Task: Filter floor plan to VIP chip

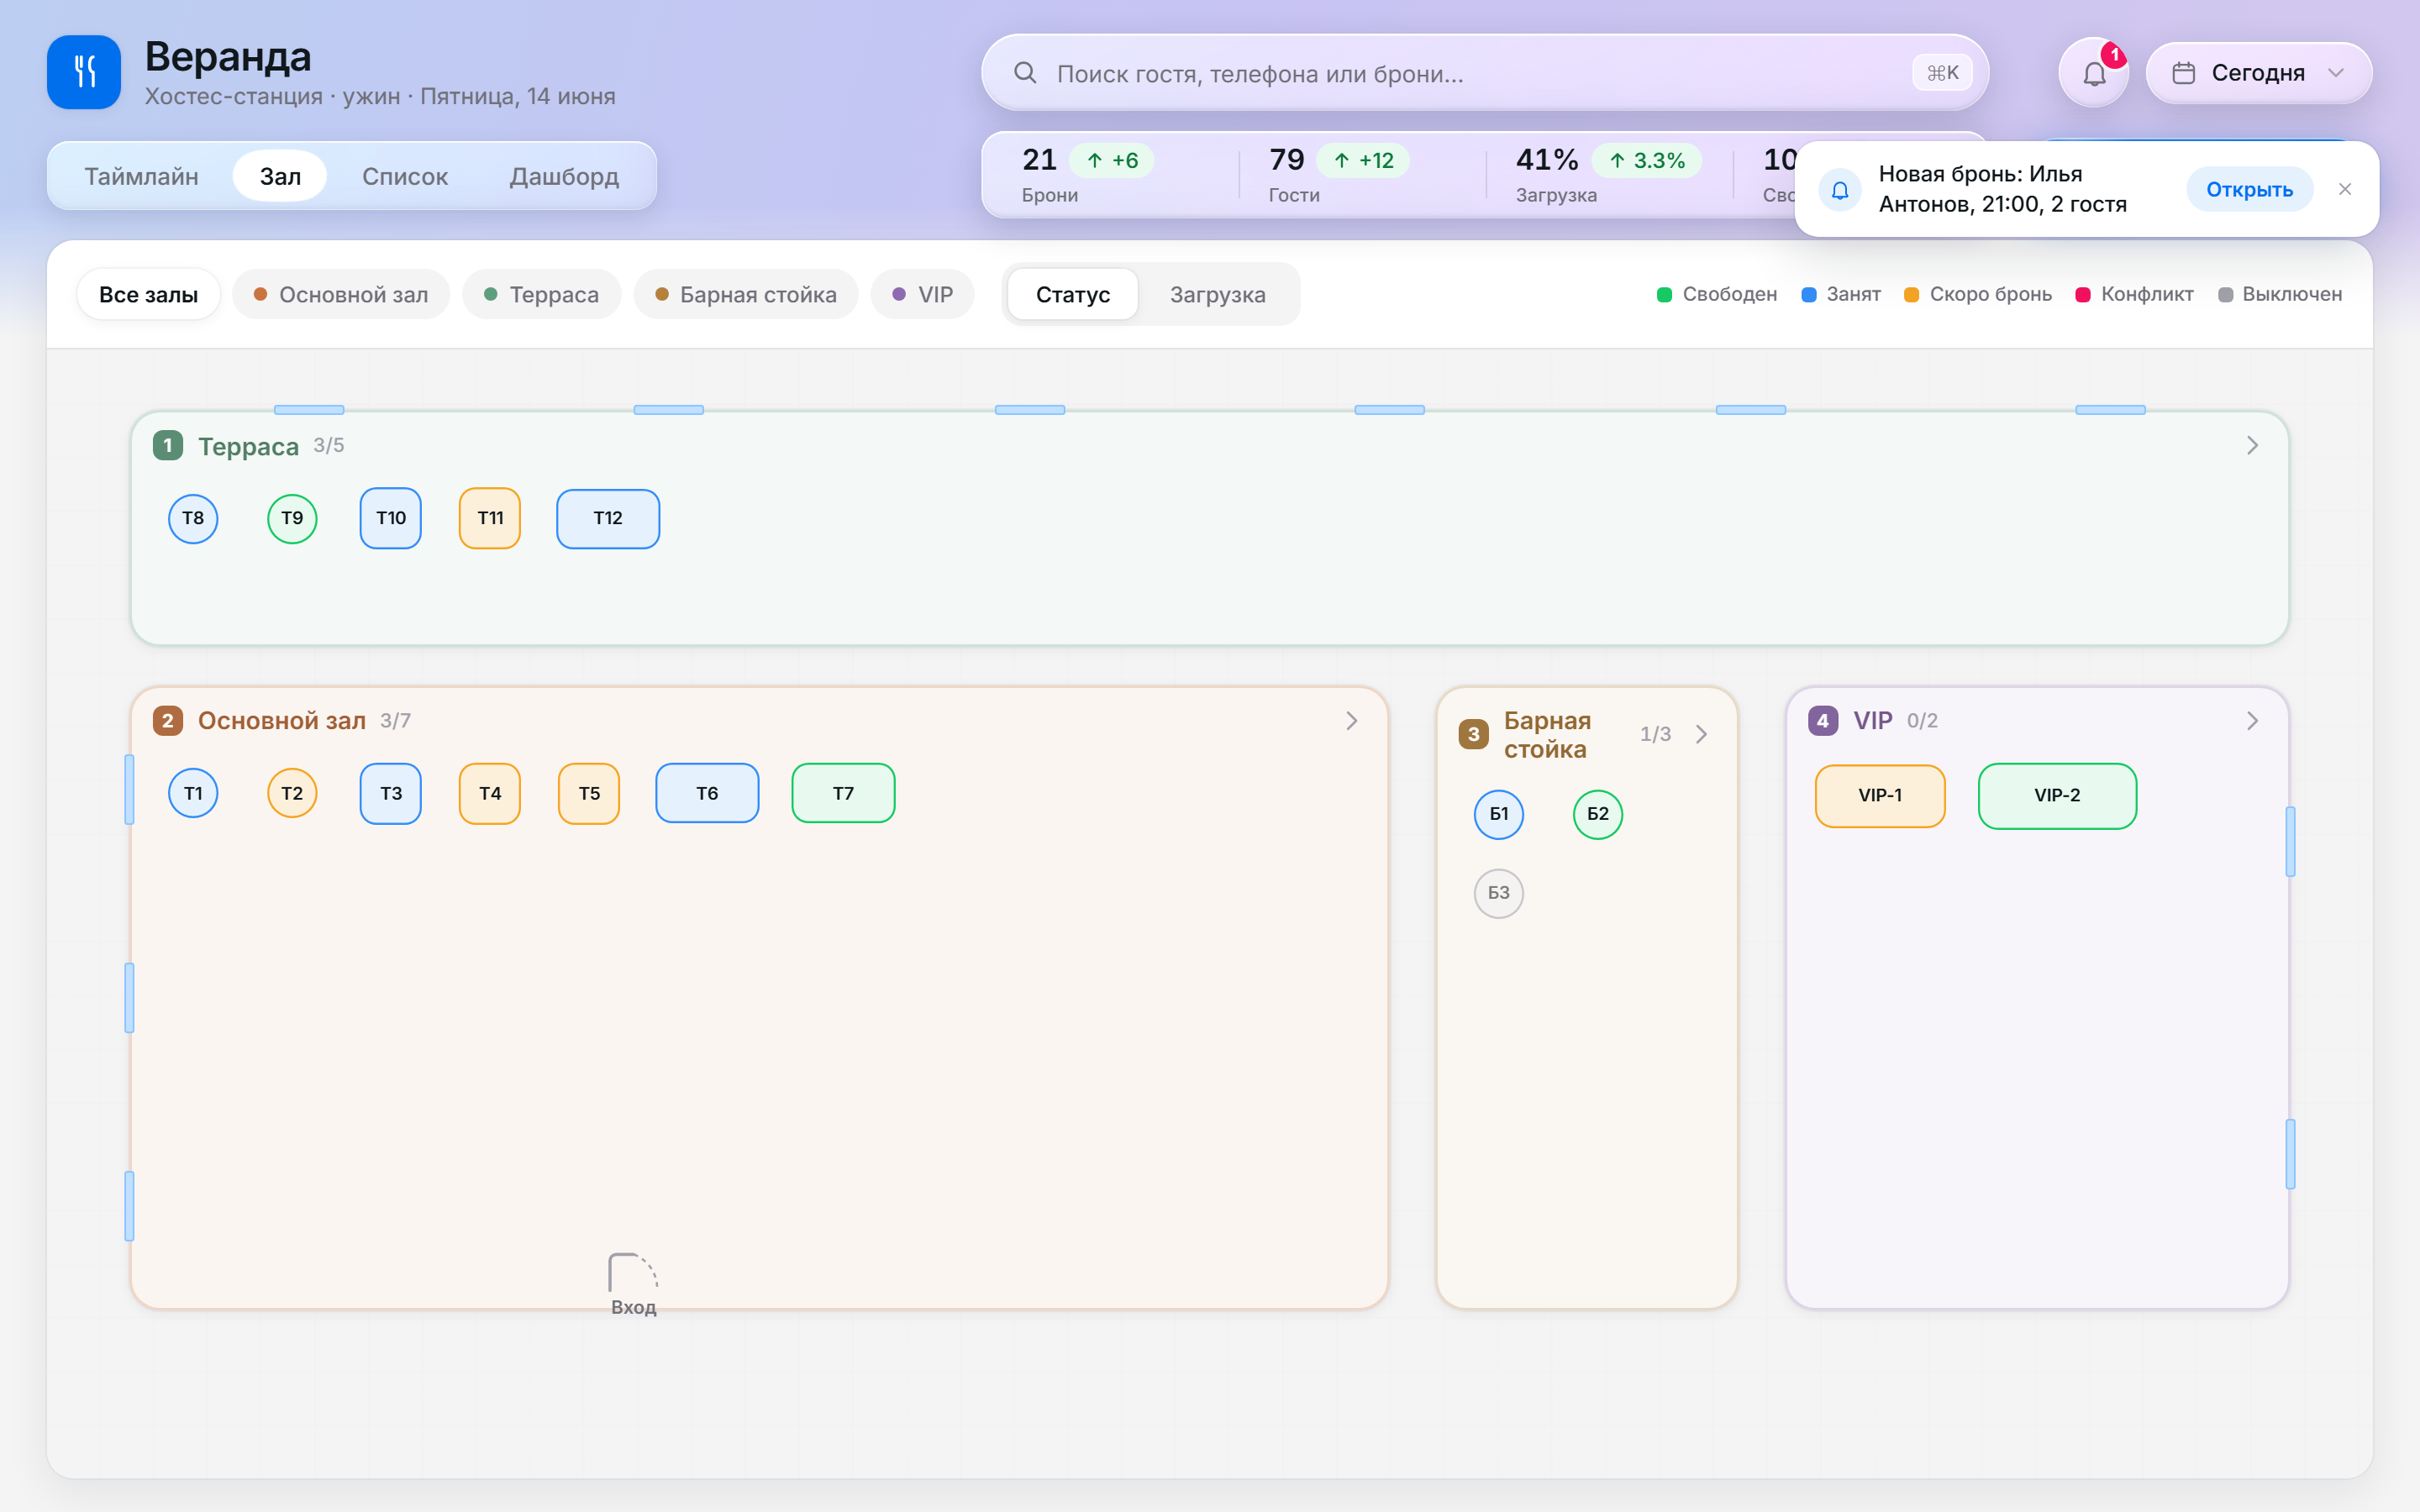Action: pyautogui.click(x=922, y=294)
